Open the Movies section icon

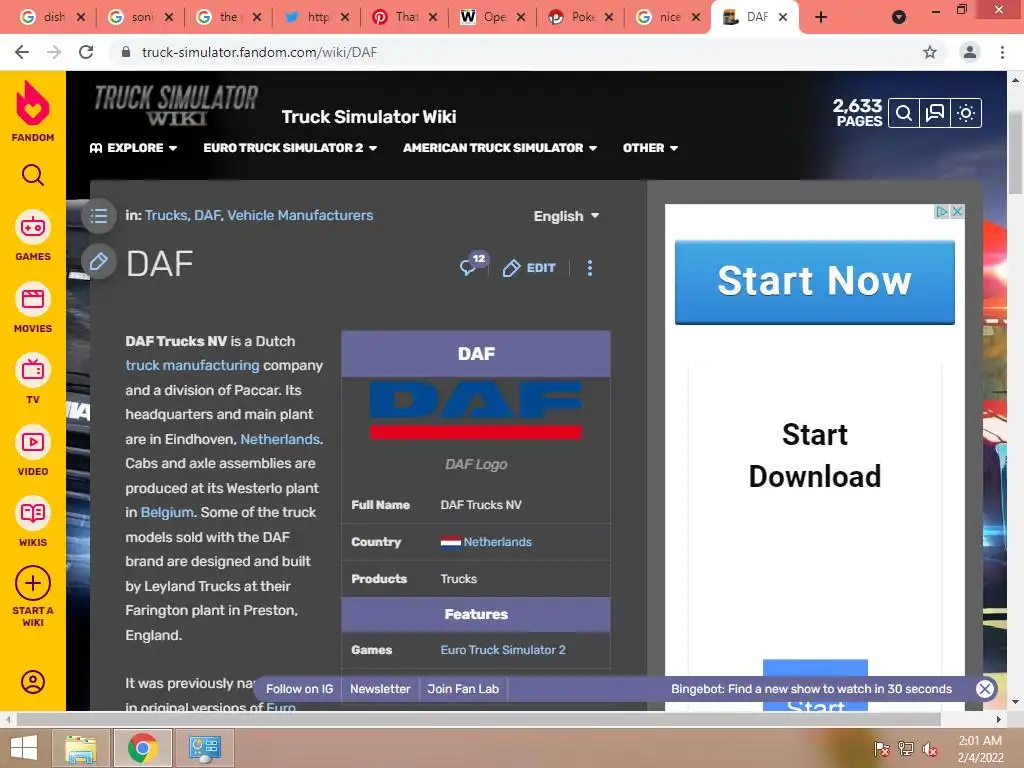33,299
